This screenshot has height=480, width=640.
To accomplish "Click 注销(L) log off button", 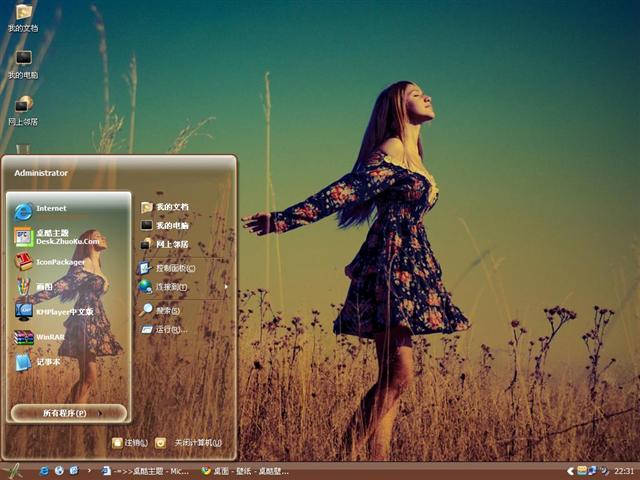I will tap(130, 442).
